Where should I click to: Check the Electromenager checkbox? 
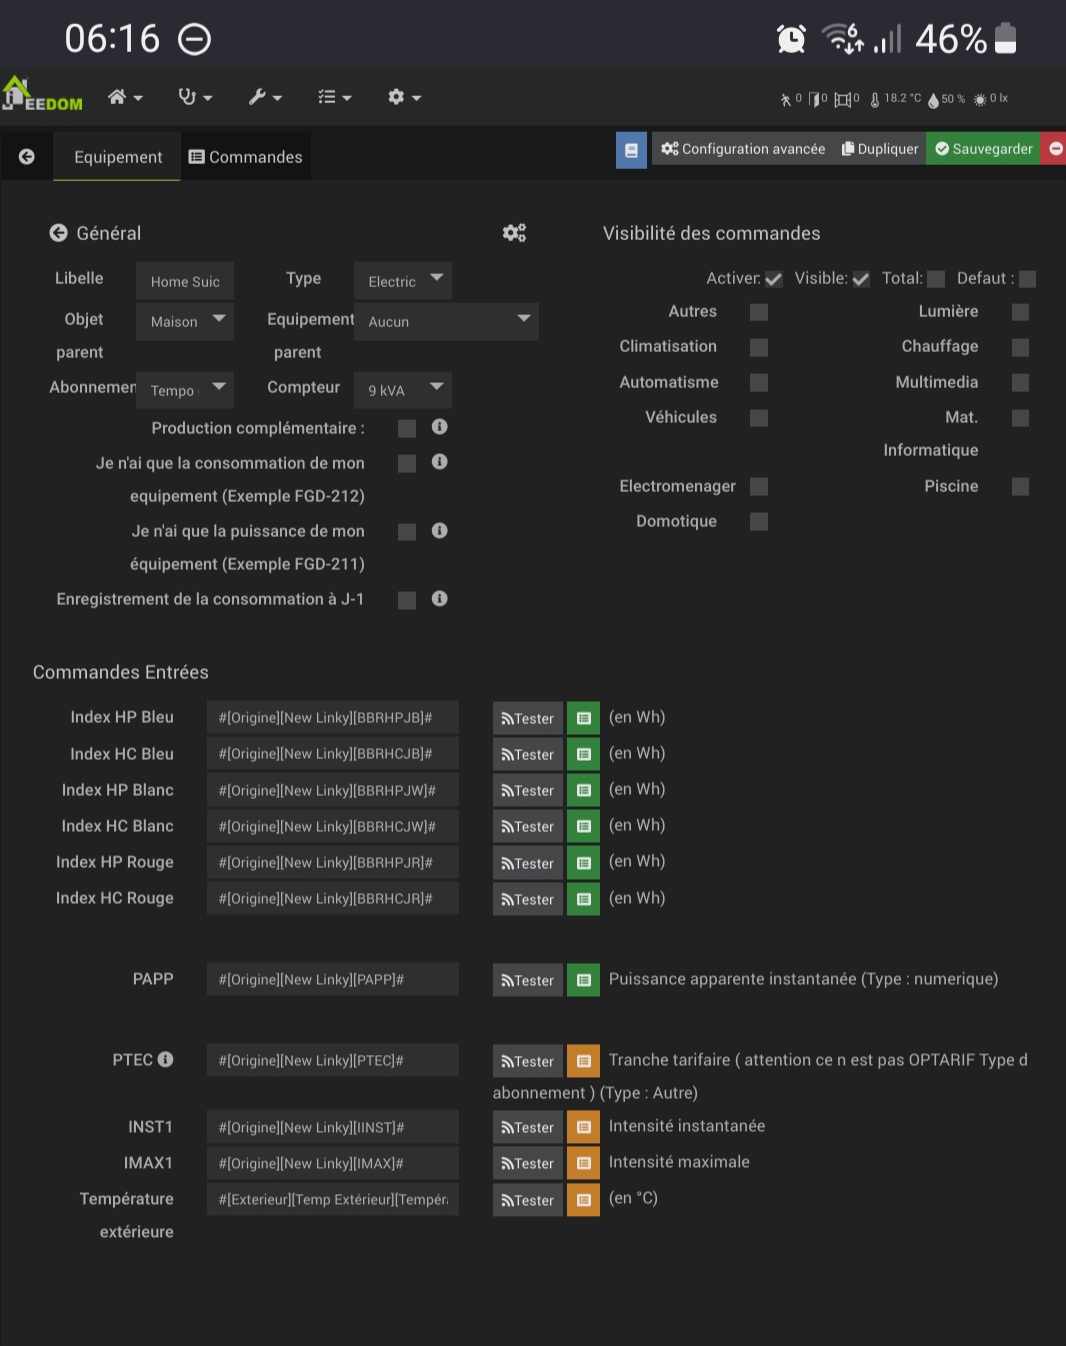tap(759, 486)
